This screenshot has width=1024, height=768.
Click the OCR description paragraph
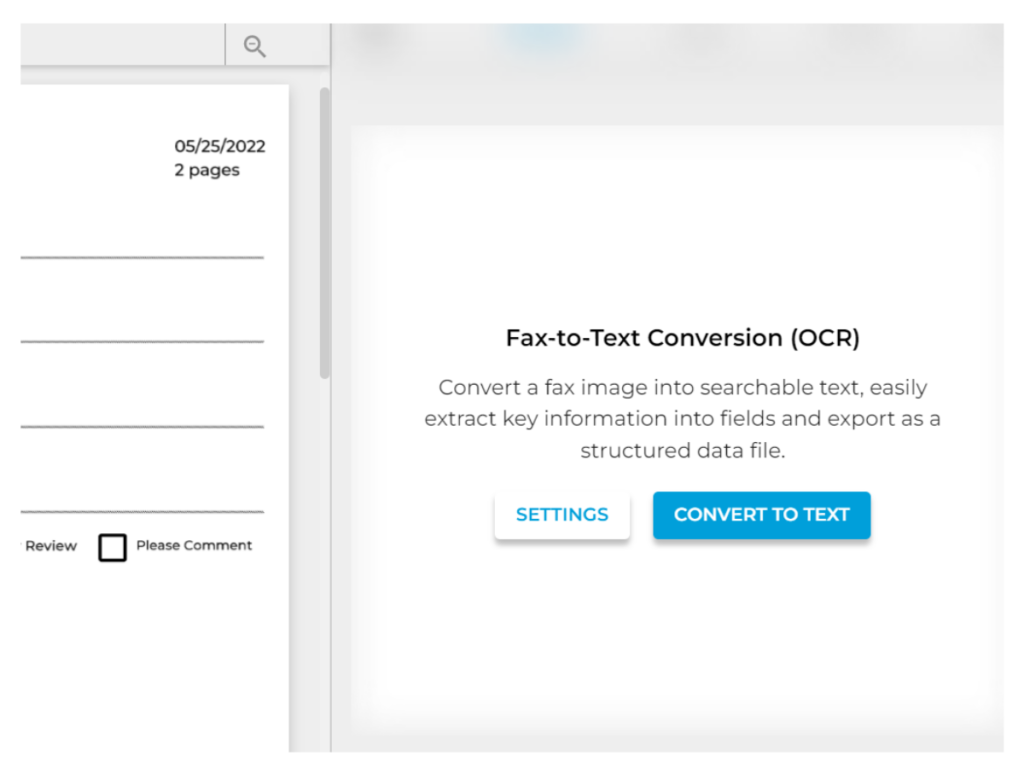pos(682,419)
